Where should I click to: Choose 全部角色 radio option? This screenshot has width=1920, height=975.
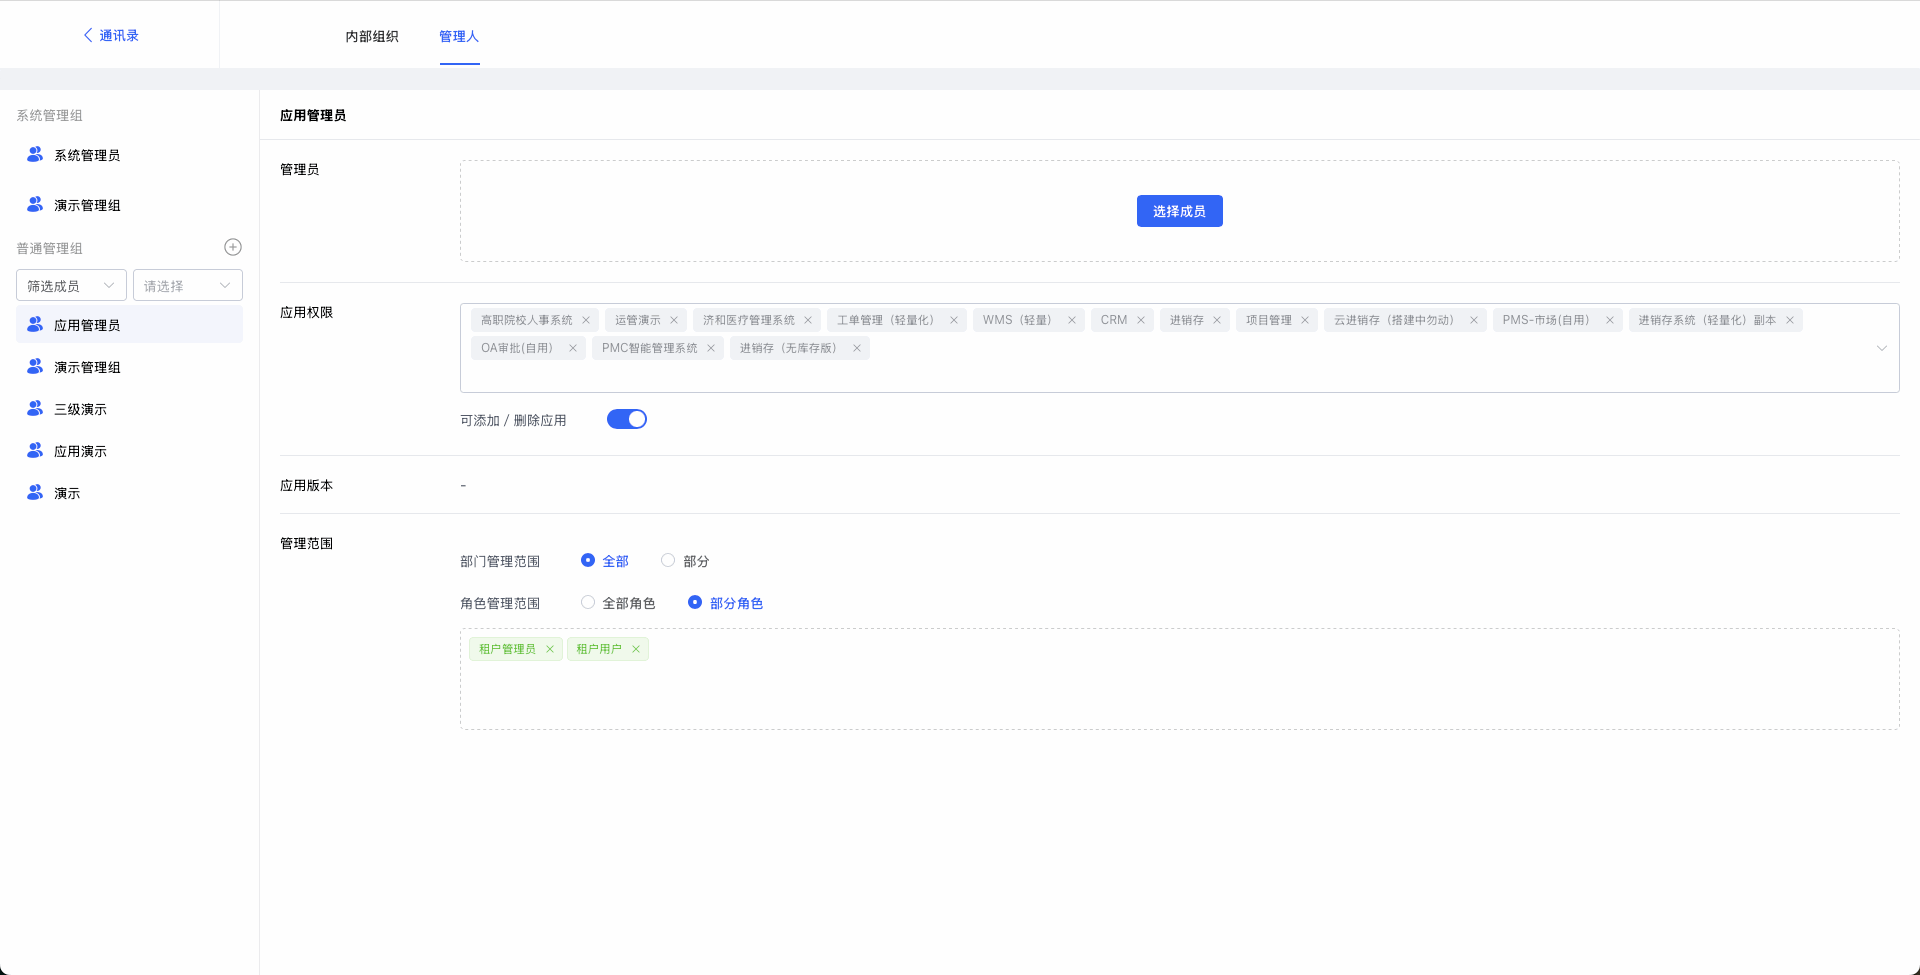pyautogui.click(x=588, y=603)
